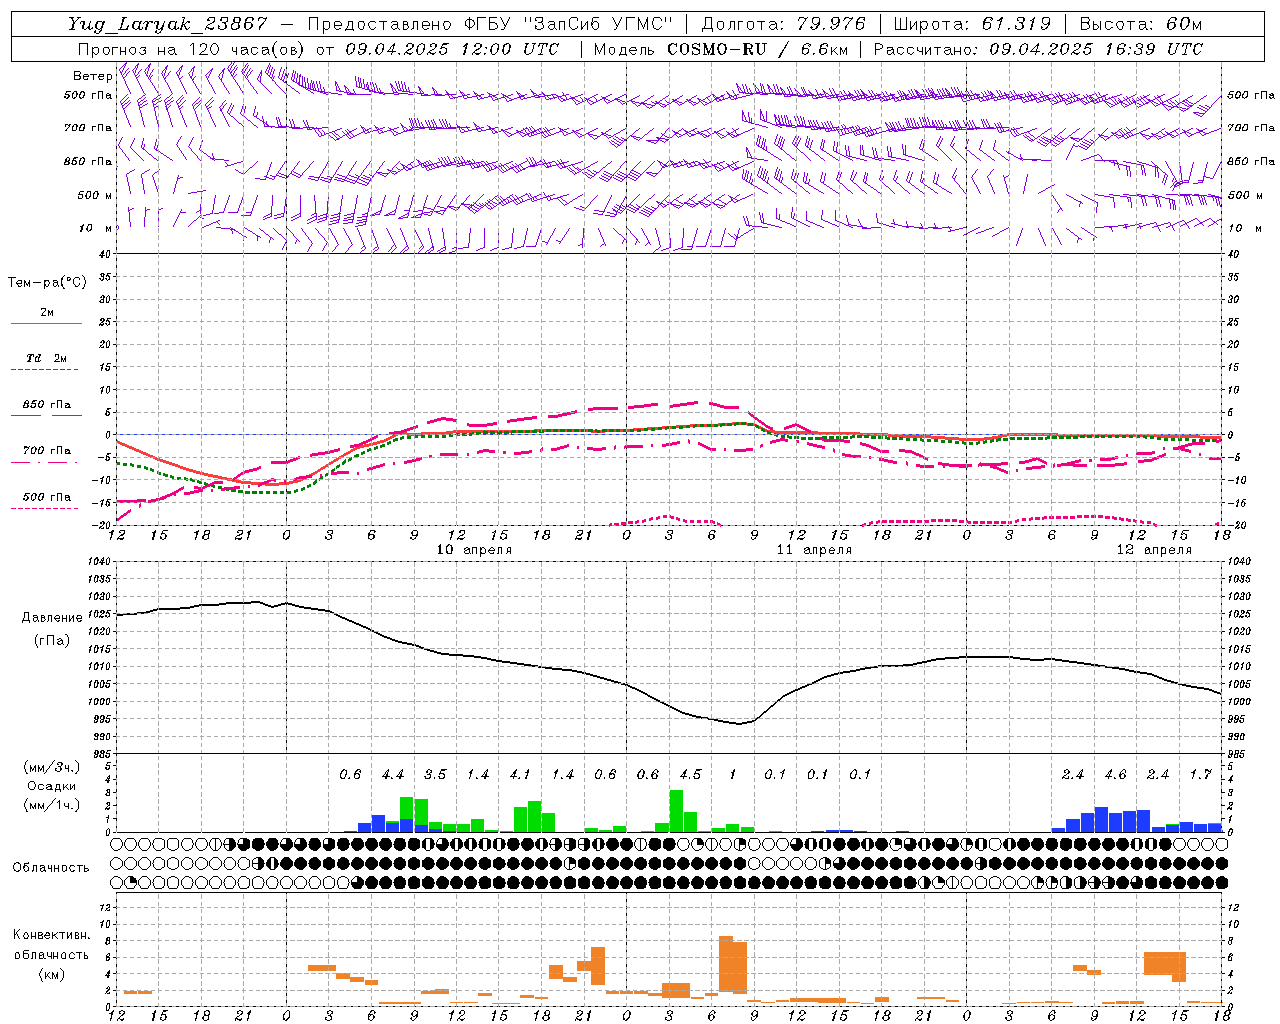Click the red 2м legend line sample
The image size is (1280, 1024).
[46, 324]
